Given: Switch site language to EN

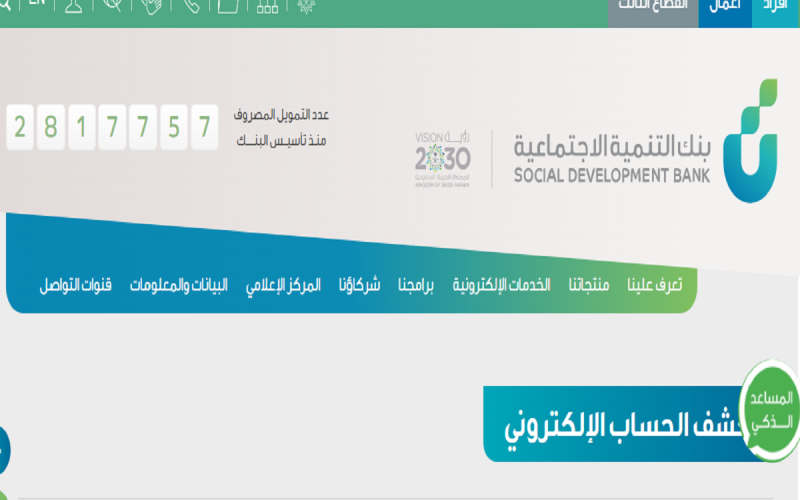Looking at the screenshot, I should pyautogui.click(x=37, y=3).
